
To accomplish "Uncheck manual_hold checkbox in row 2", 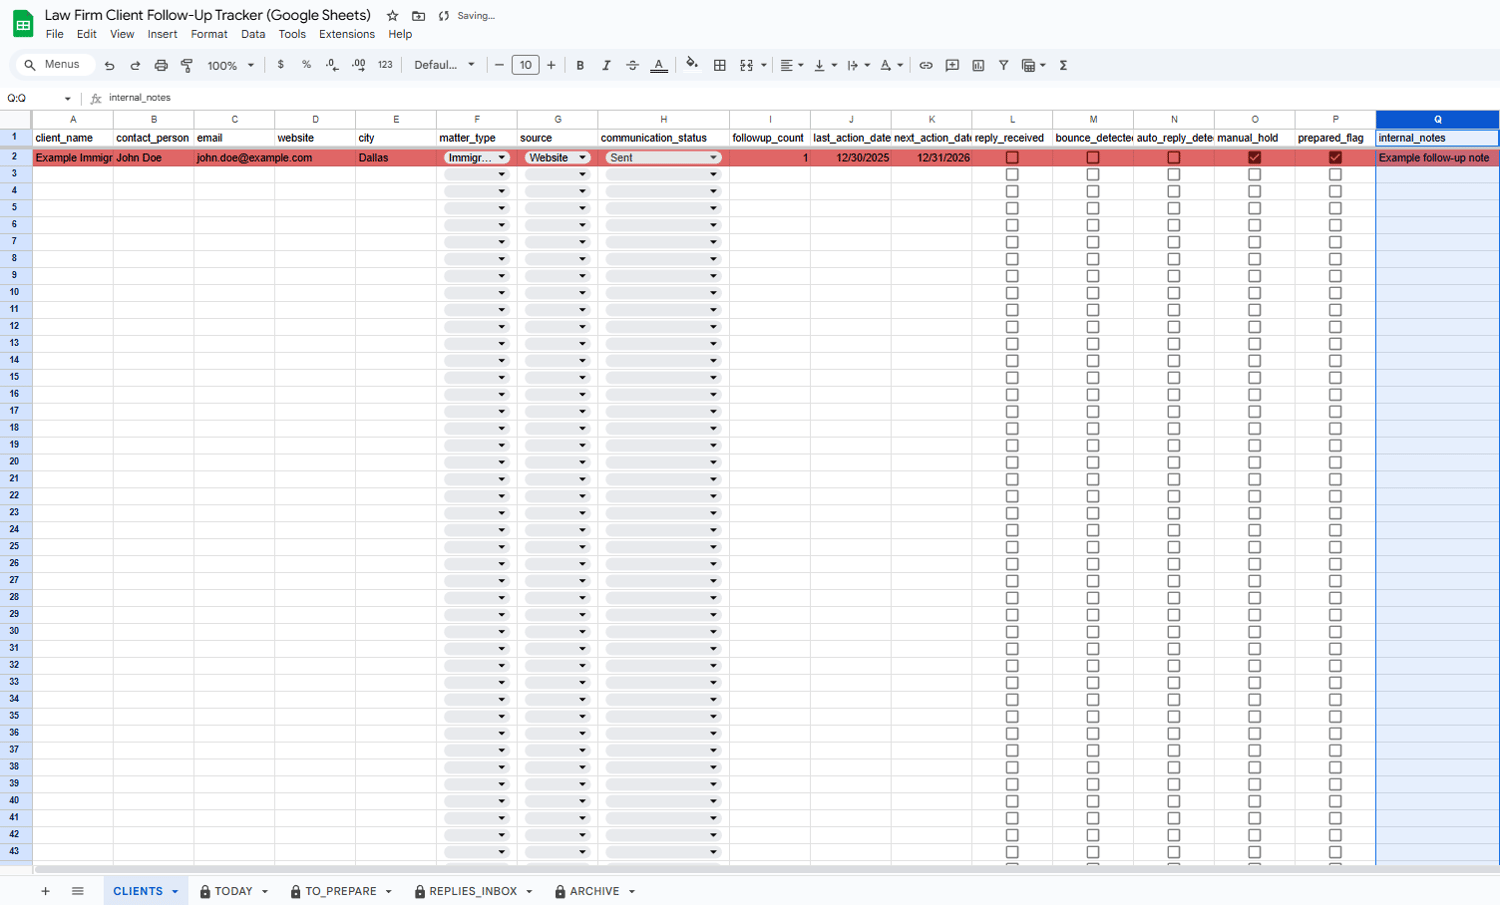I will [1254, 158].
